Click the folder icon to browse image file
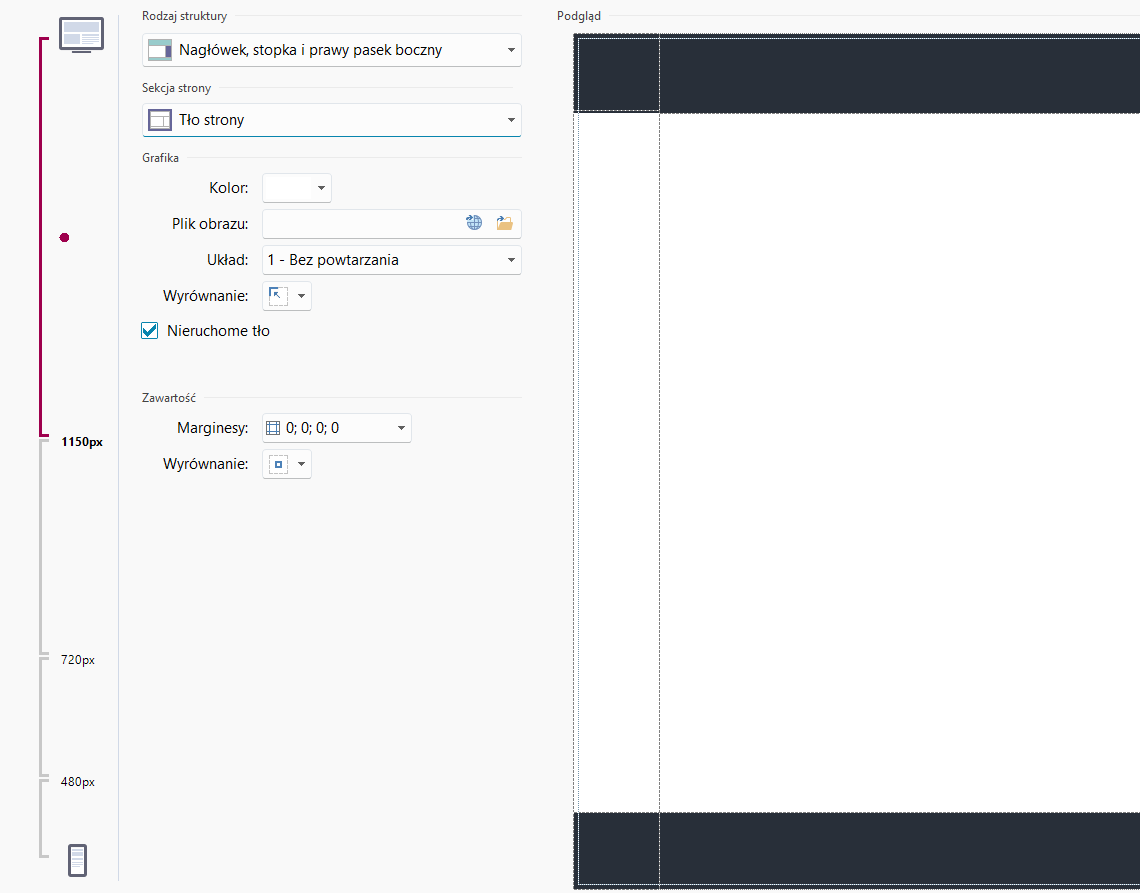Viewport: 1140px width, 893px height. coord(504,224)
